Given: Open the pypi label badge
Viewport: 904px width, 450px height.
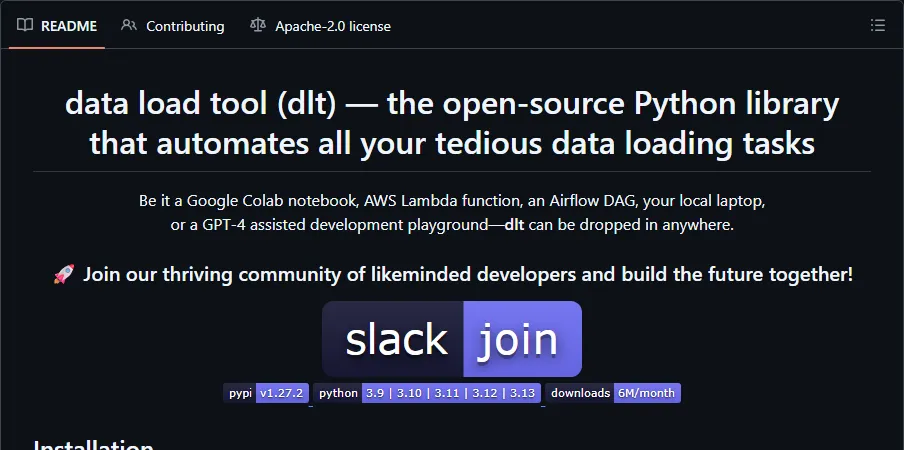Looking at the screenshot, I should [240, 393].
